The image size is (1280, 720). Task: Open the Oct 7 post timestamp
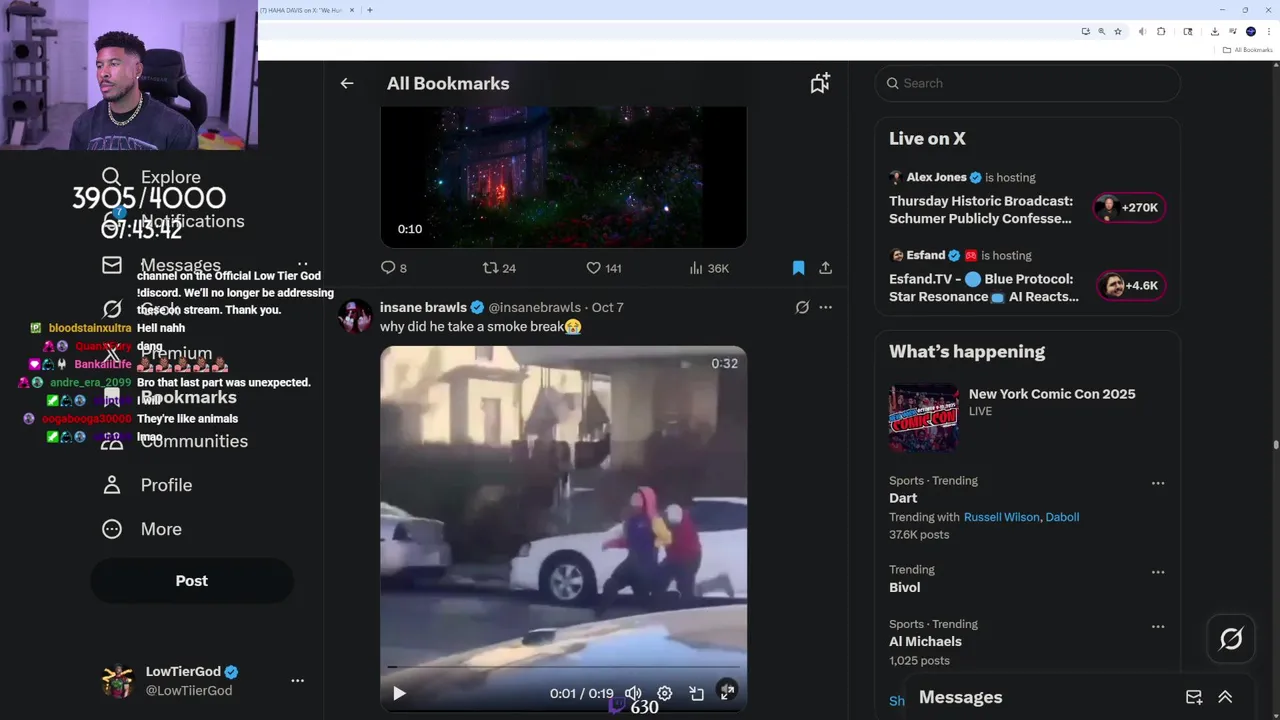point(607,307)
